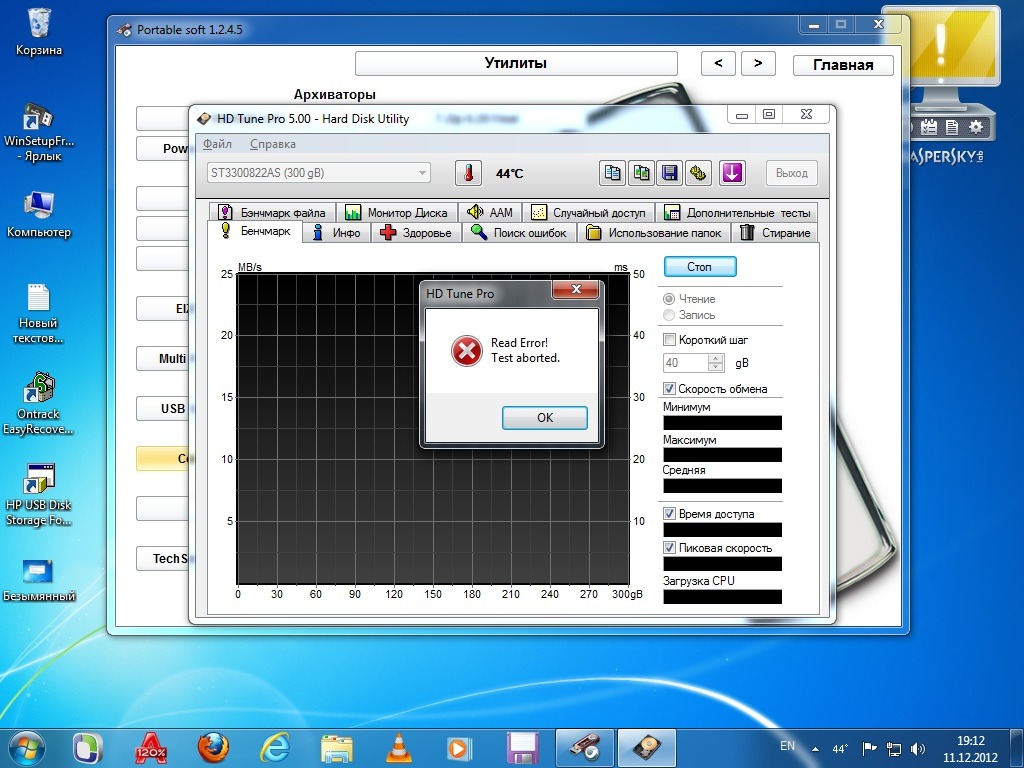Viewport: 1024px width, 768px height.
Task: Open Ontrack EasyRecovery desktop shortcut
Action: pos(39,403)
